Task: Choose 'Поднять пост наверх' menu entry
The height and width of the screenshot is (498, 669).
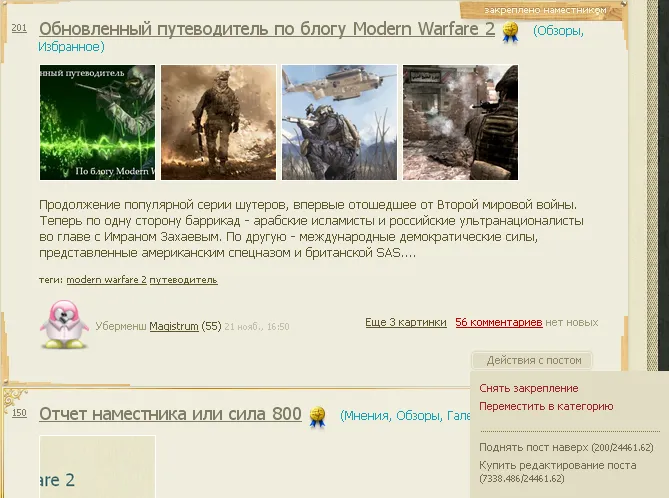Action: 566,448
